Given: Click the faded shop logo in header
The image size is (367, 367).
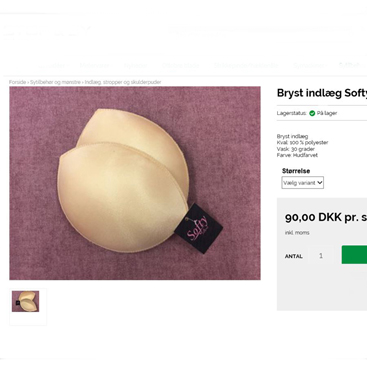Looking at the screenshot, I should (x=47, y=32).
